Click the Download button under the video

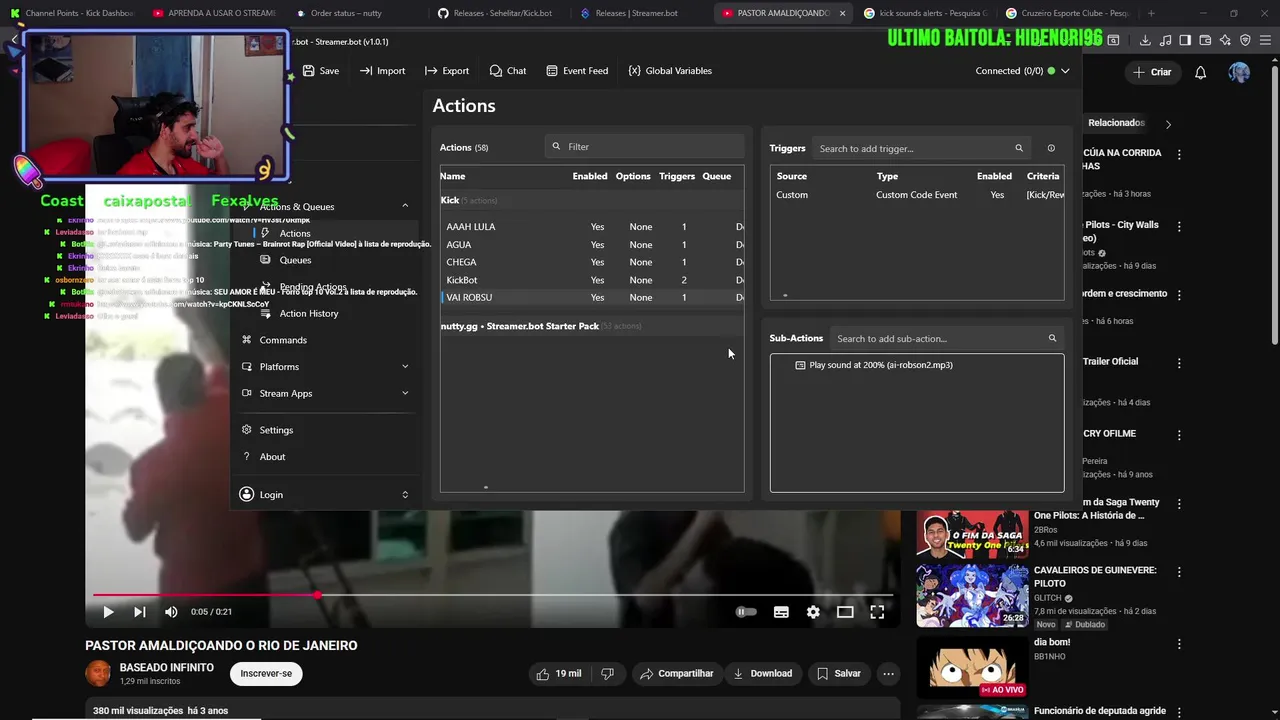(x=762, y=674)
